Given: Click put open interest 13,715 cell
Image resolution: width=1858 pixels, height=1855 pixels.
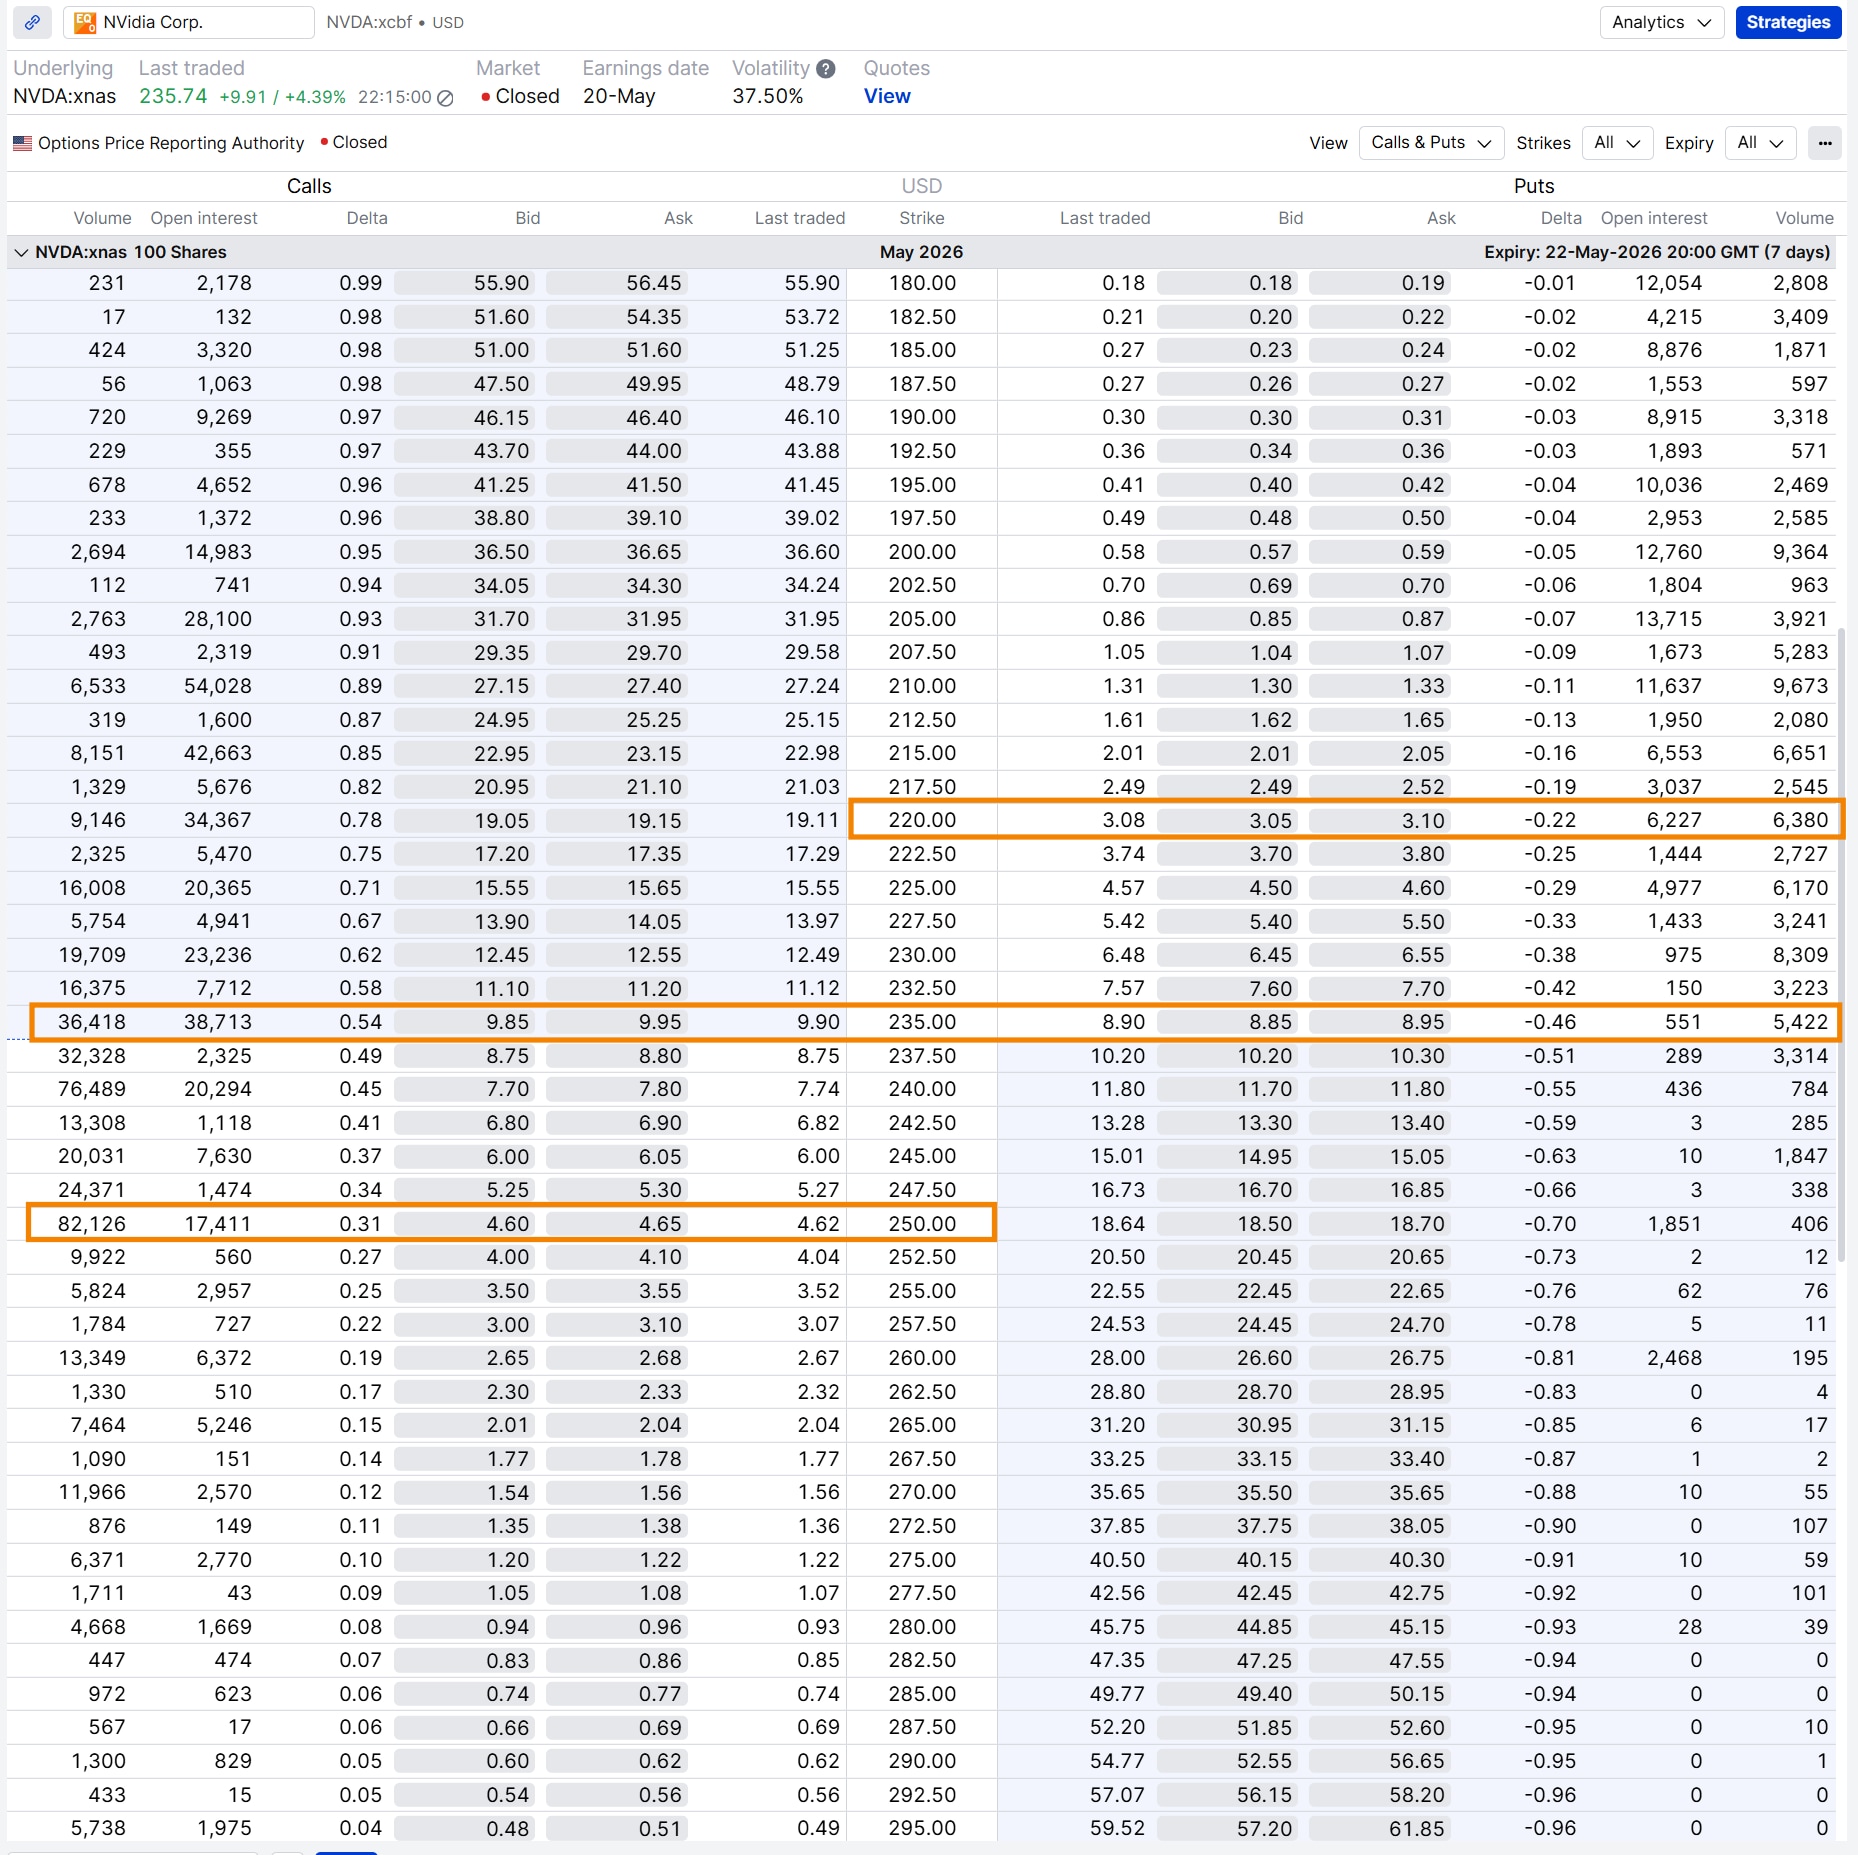Looking at the screenshot, I should (x=1668, y=619).
